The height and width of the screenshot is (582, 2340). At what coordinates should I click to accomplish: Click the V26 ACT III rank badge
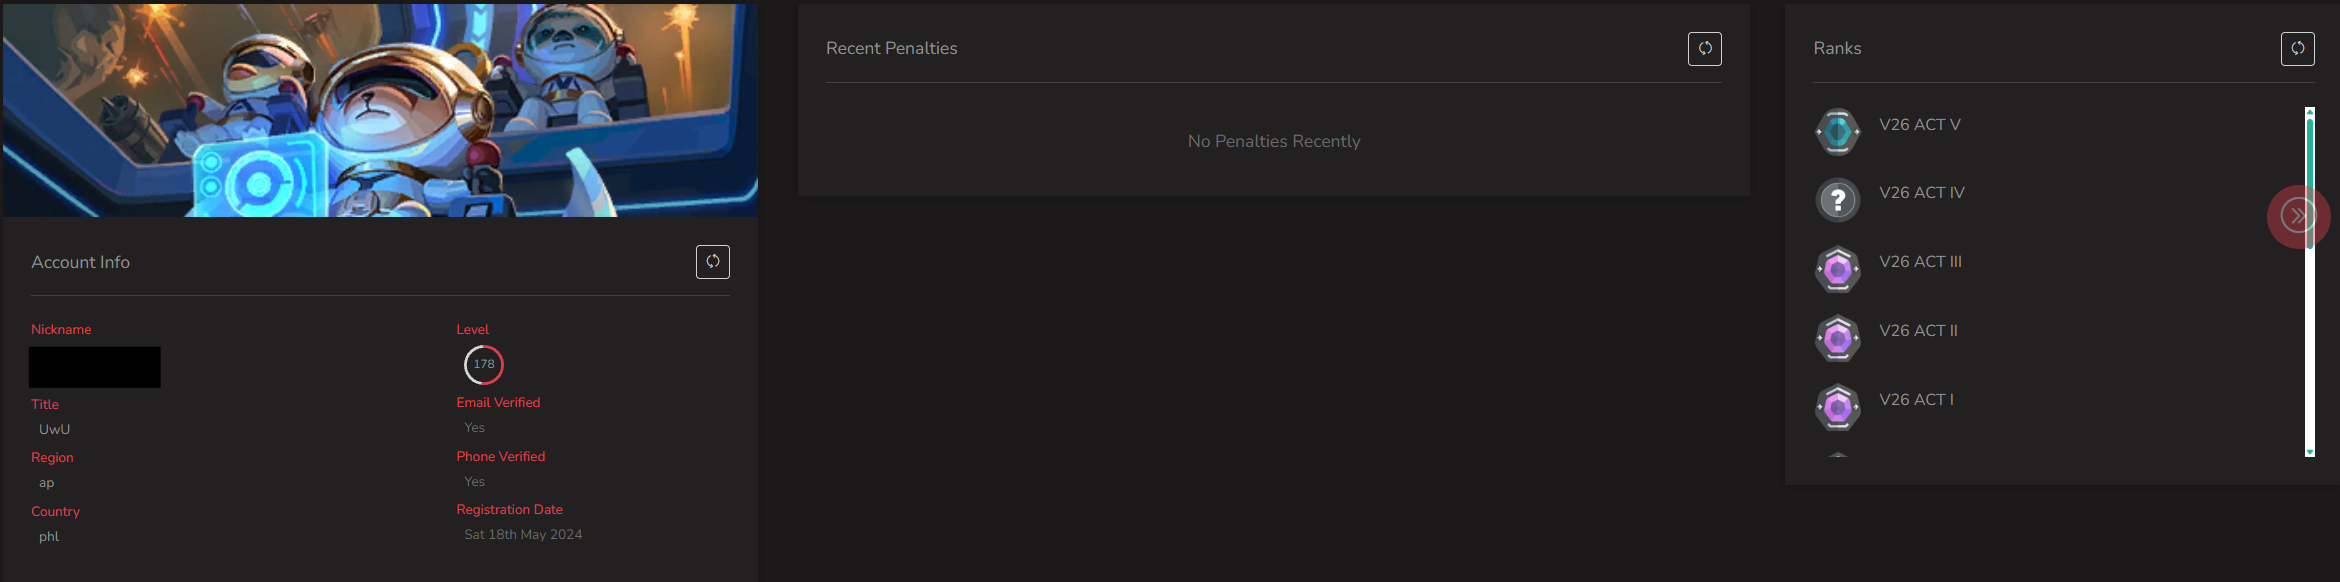click(1837, 269)
